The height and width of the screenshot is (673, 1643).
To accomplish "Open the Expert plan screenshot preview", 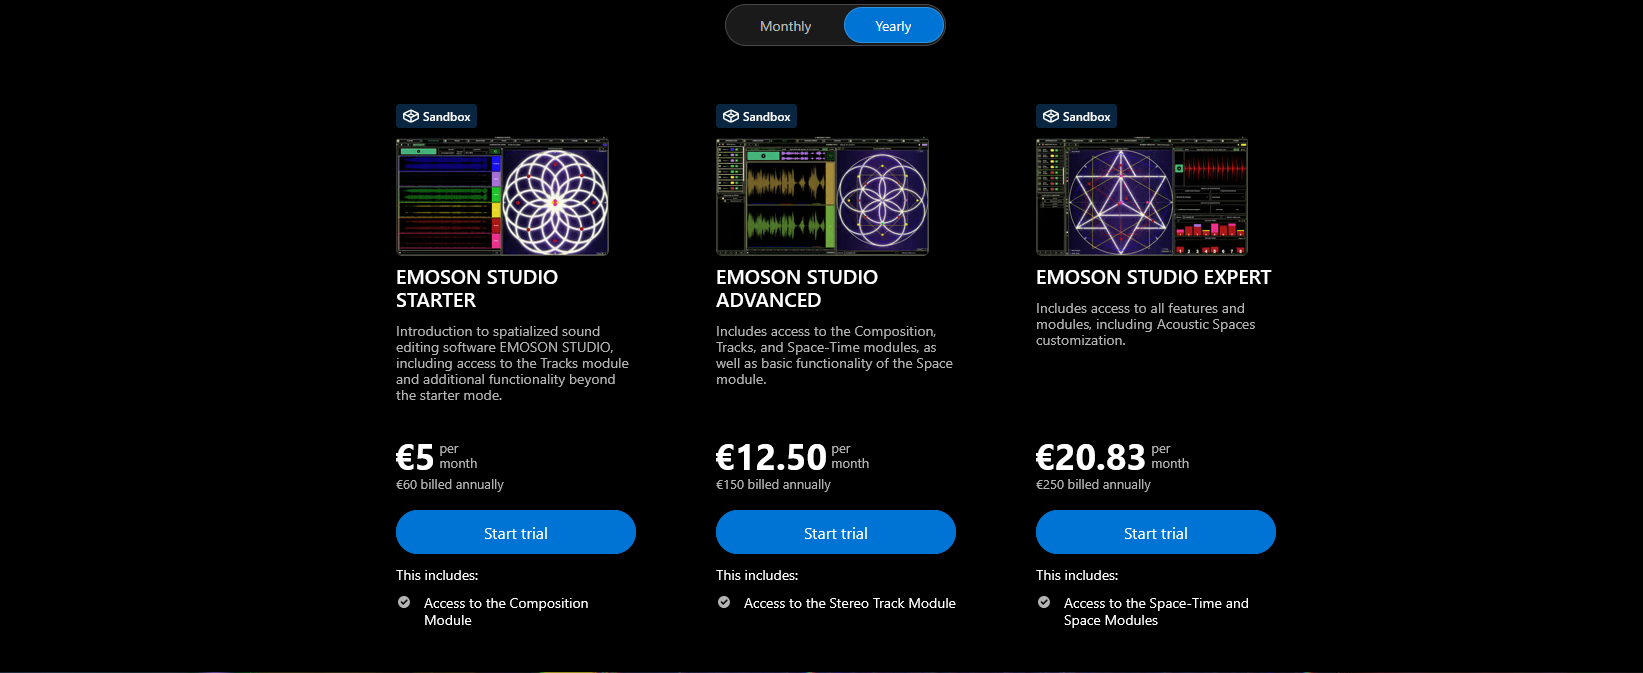I will 1141,196.
